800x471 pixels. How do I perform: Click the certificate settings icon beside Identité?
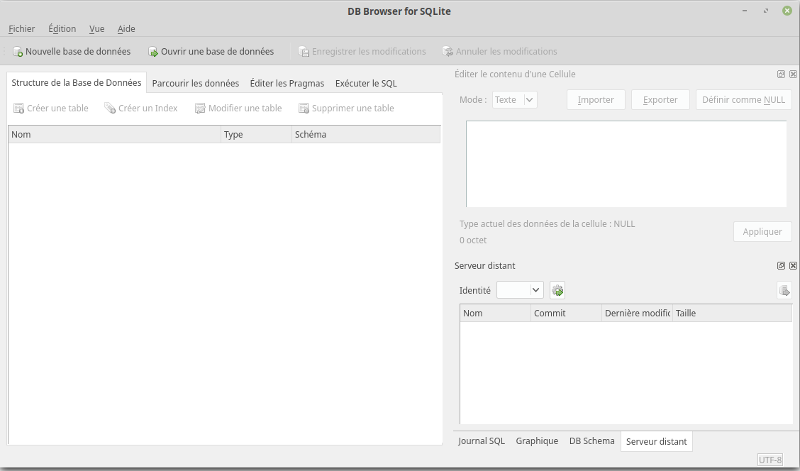(558, 290)
